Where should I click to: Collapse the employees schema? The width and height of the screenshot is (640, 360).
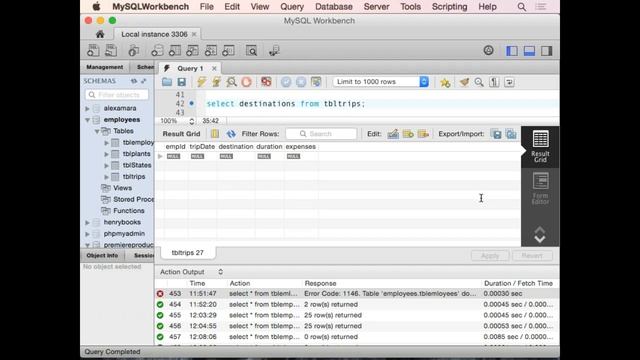coord(87,120)
